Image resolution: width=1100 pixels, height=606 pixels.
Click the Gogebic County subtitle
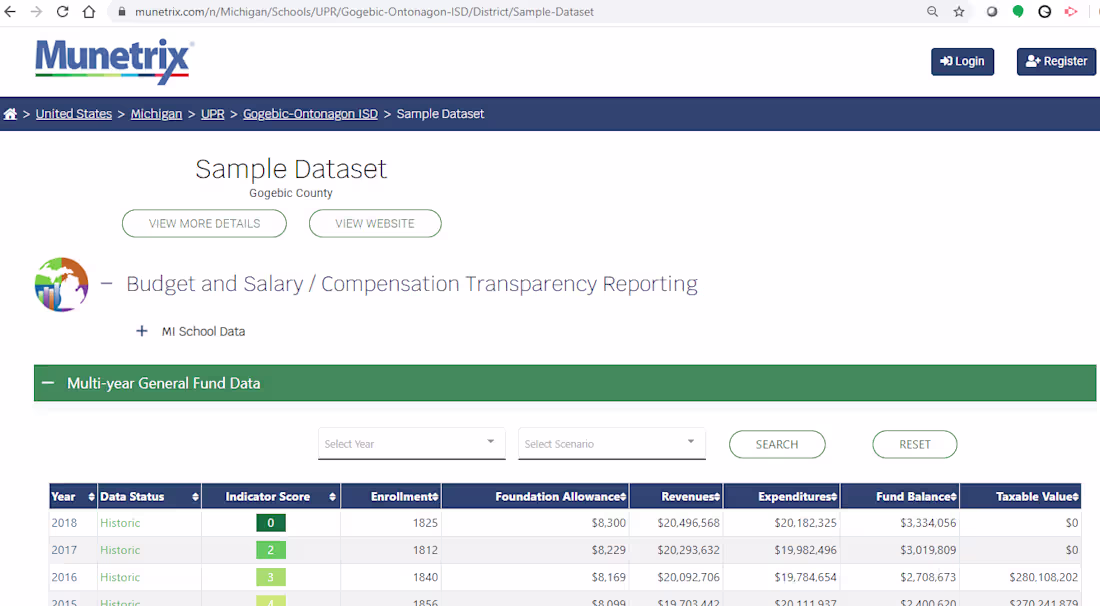tap(290, 193)
